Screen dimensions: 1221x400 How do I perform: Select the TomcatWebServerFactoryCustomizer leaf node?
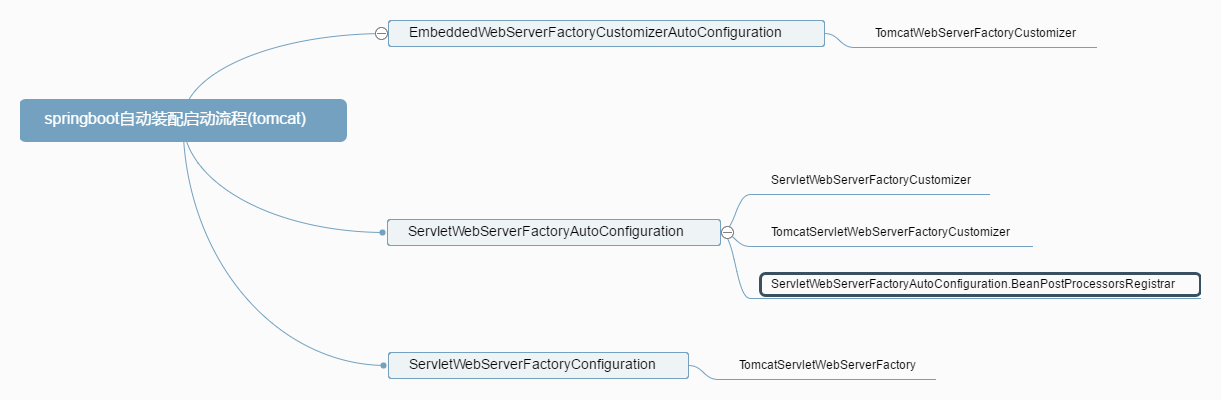(975, 33)
